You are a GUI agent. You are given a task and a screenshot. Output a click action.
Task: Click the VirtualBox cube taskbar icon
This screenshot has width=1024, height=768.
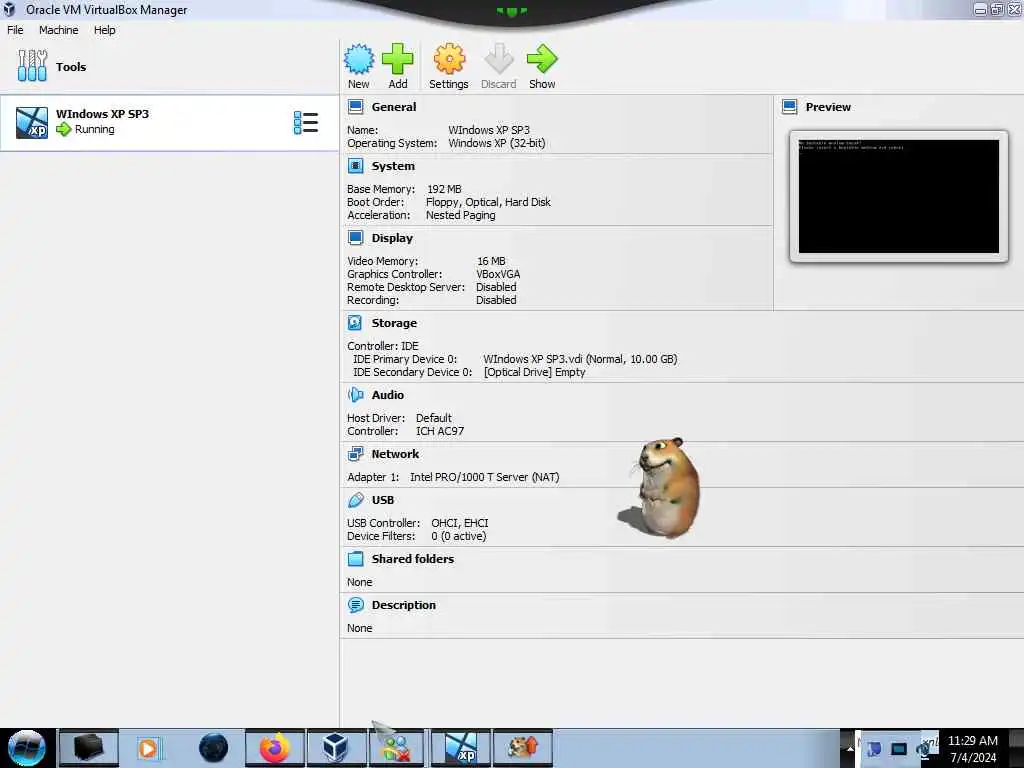coord(335,748)
